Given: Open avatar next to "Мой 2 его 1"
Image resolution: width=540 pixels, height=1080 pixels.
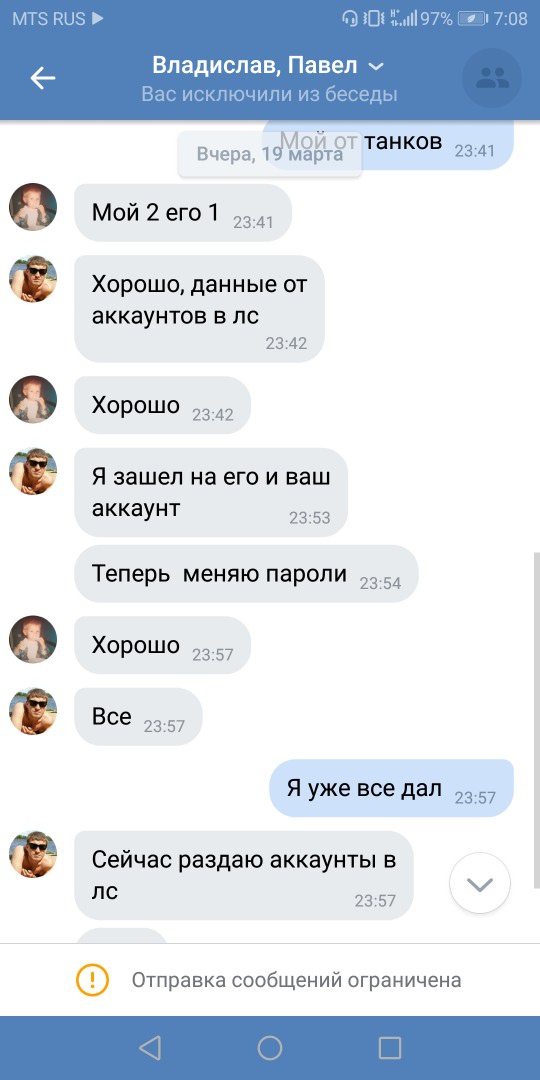Looking at the screenshot, I should click(33, 207).
